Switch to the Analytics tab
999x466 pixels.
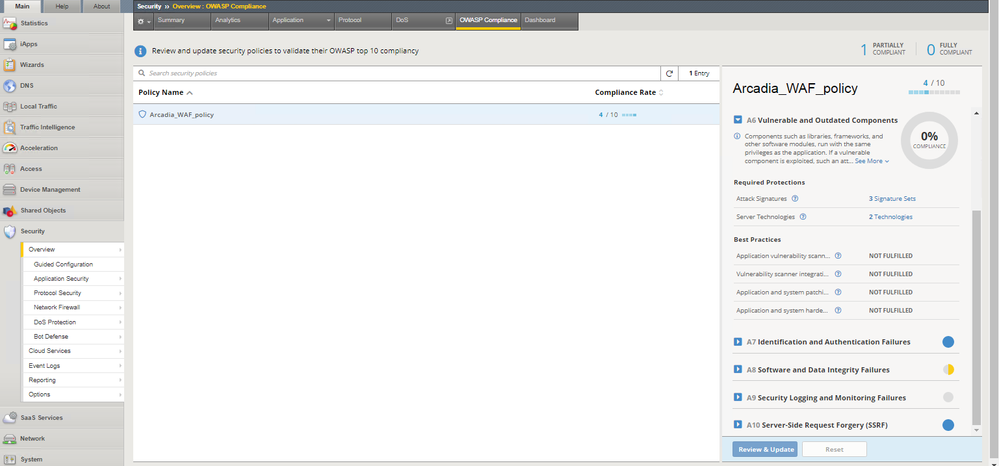(x=240, y=21)
